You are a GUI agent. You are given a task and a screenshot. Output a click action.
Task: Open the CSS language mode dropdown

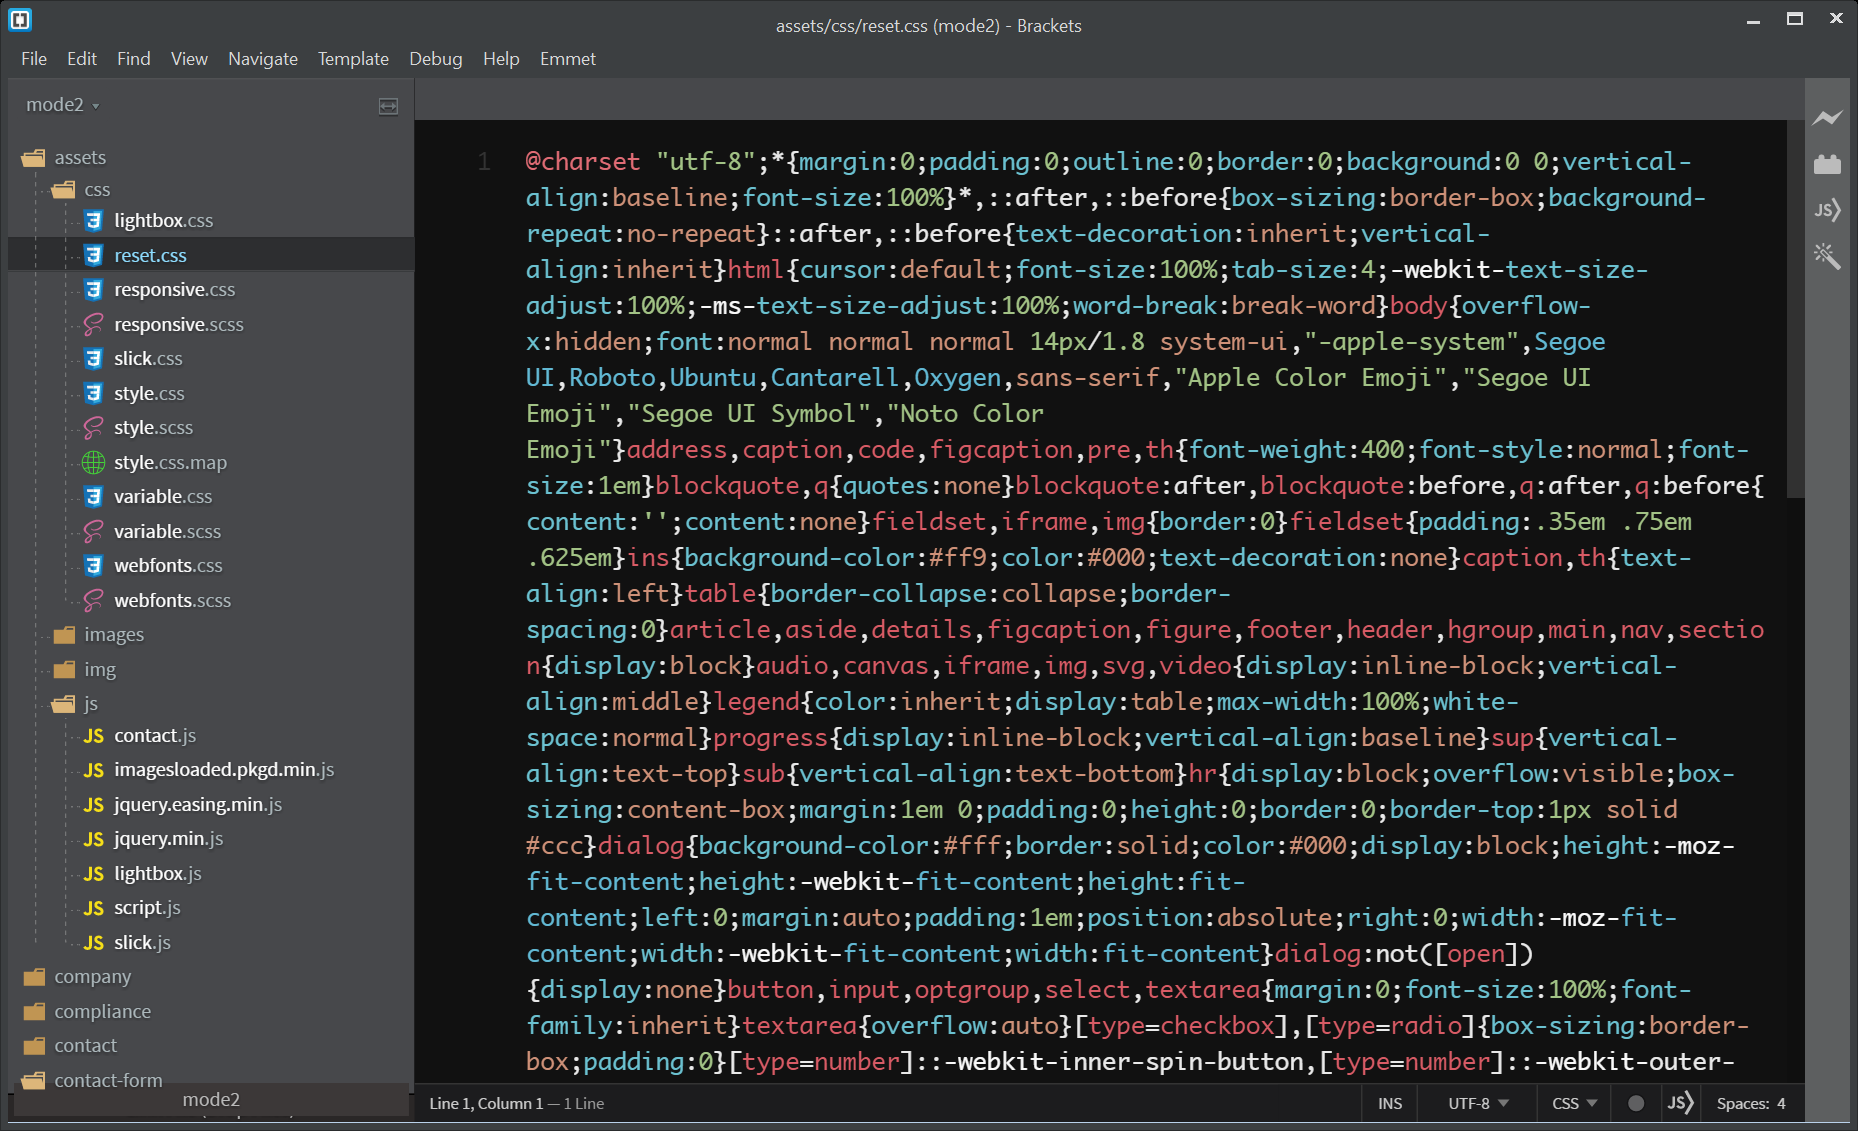tap(1574, 1103)
